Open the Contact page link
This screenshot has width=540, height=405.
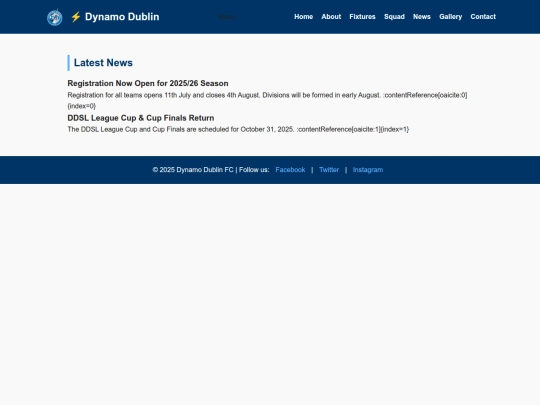point(483,17)
